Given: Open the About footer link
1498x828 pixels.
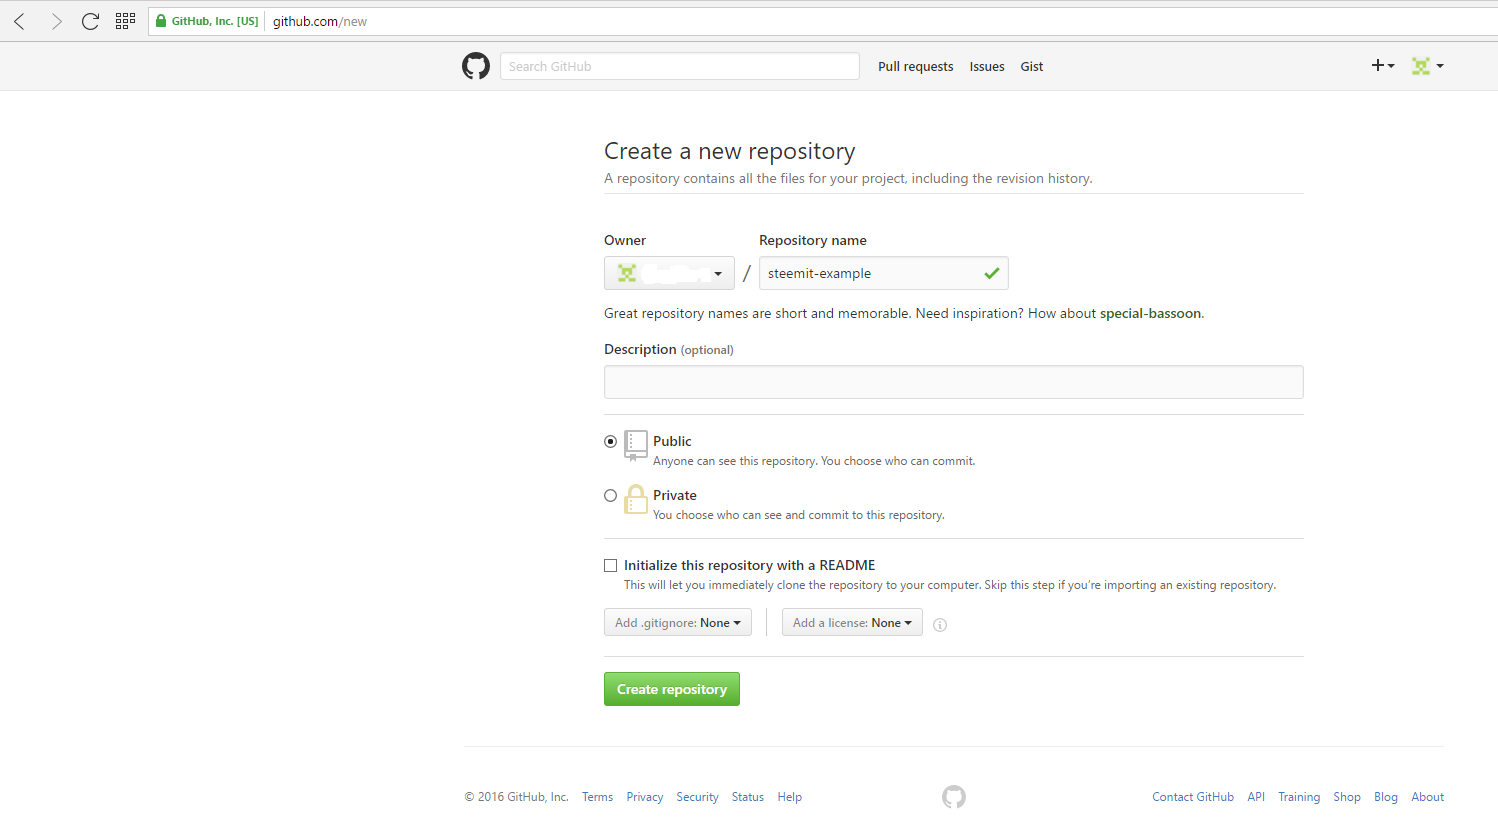Looking at the screenshot, I should (1428, 797).
